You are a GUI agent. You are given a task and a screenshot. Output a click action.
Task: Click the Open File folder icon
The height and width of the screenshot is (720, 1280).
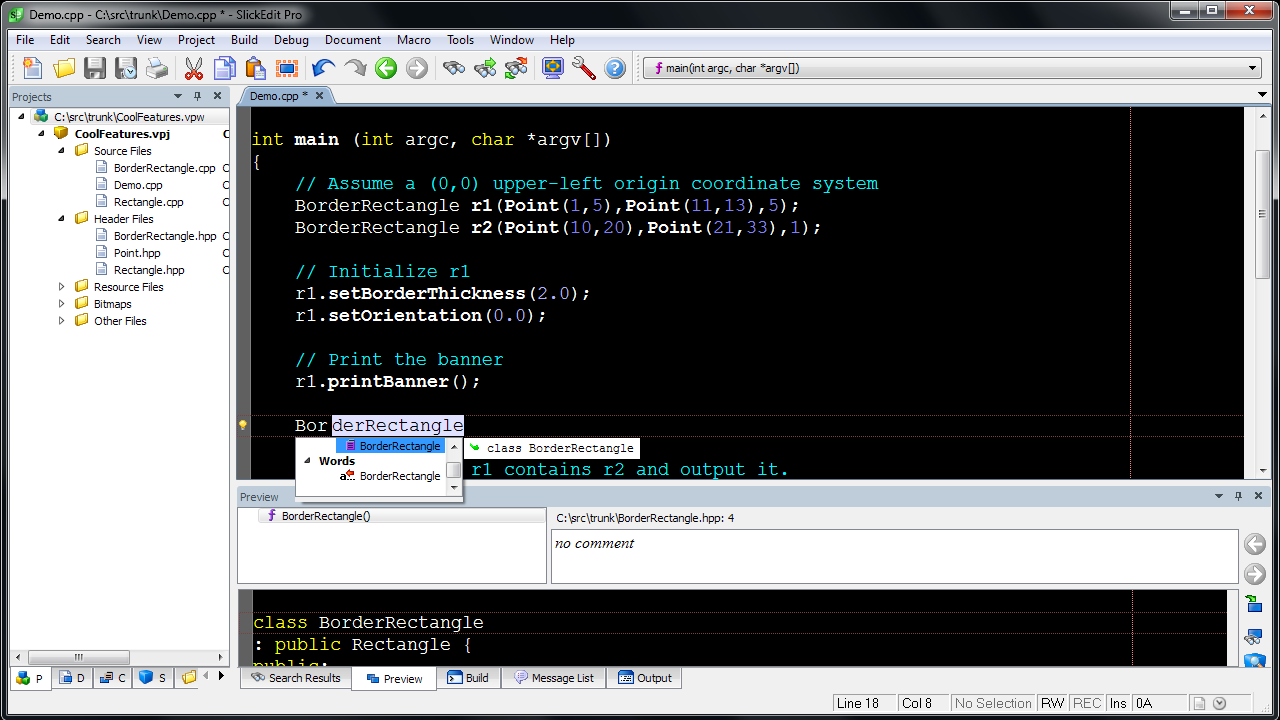[64, 68]
